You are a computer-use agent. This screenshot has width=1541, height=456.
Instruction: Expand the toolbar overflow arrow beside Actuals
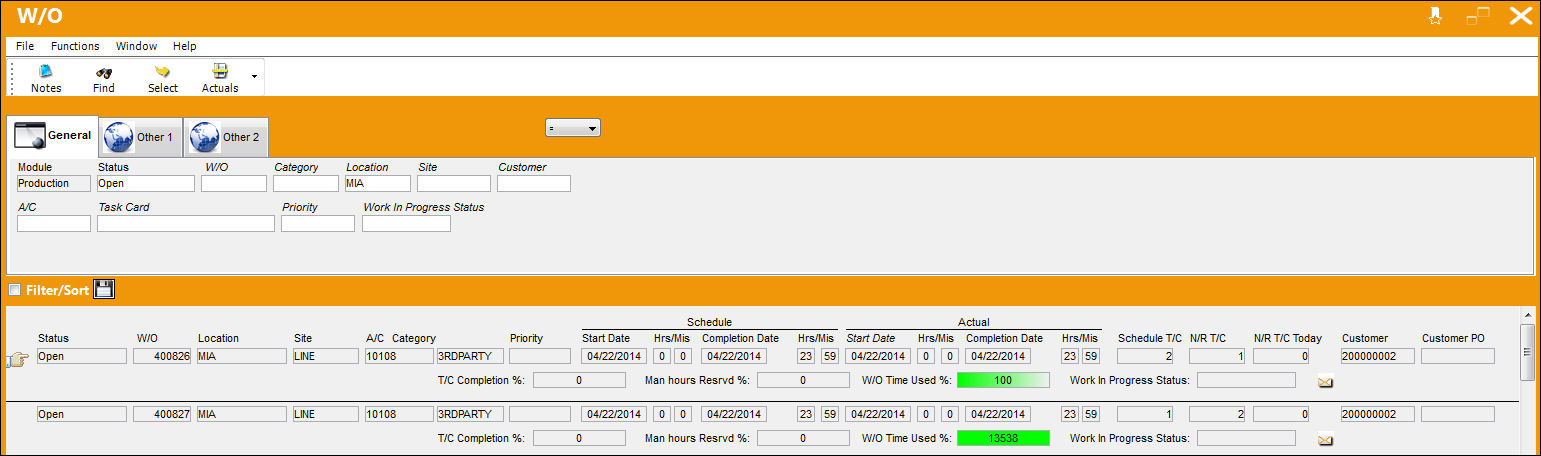254,76
